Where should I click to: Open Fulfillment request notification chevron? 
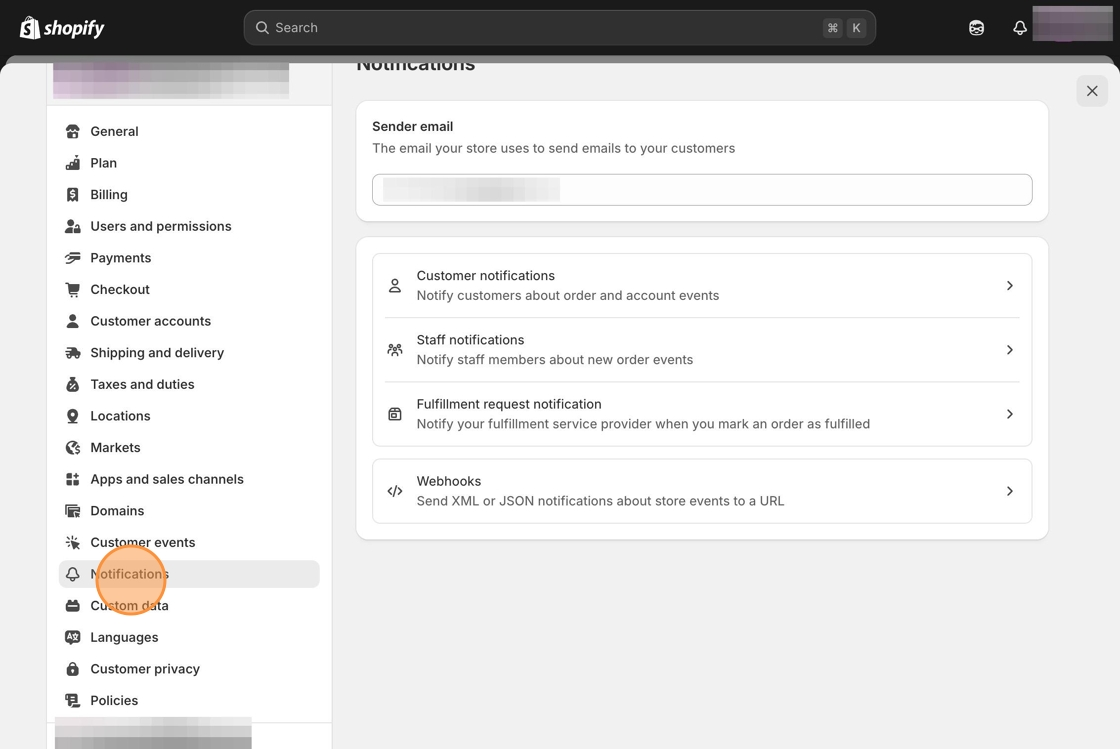coord(1009,414)
